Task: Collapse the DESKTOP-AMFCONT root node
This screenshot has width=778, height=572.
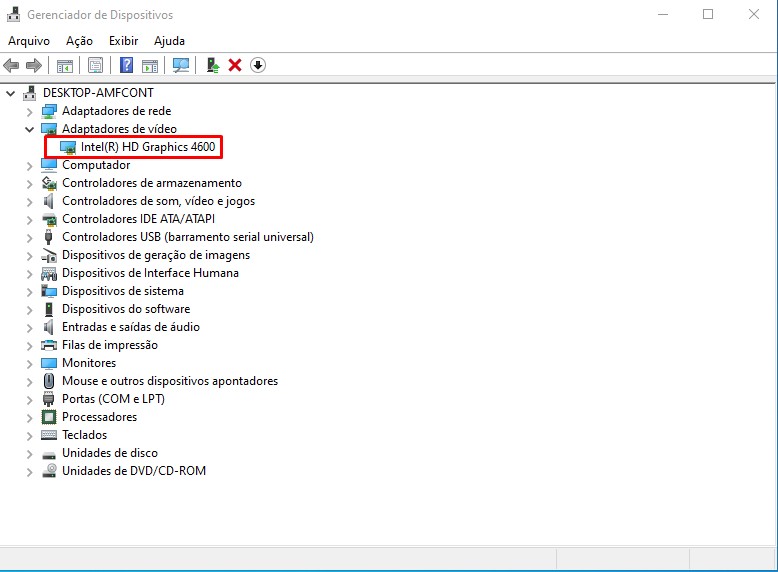Action: pos(10,93)
